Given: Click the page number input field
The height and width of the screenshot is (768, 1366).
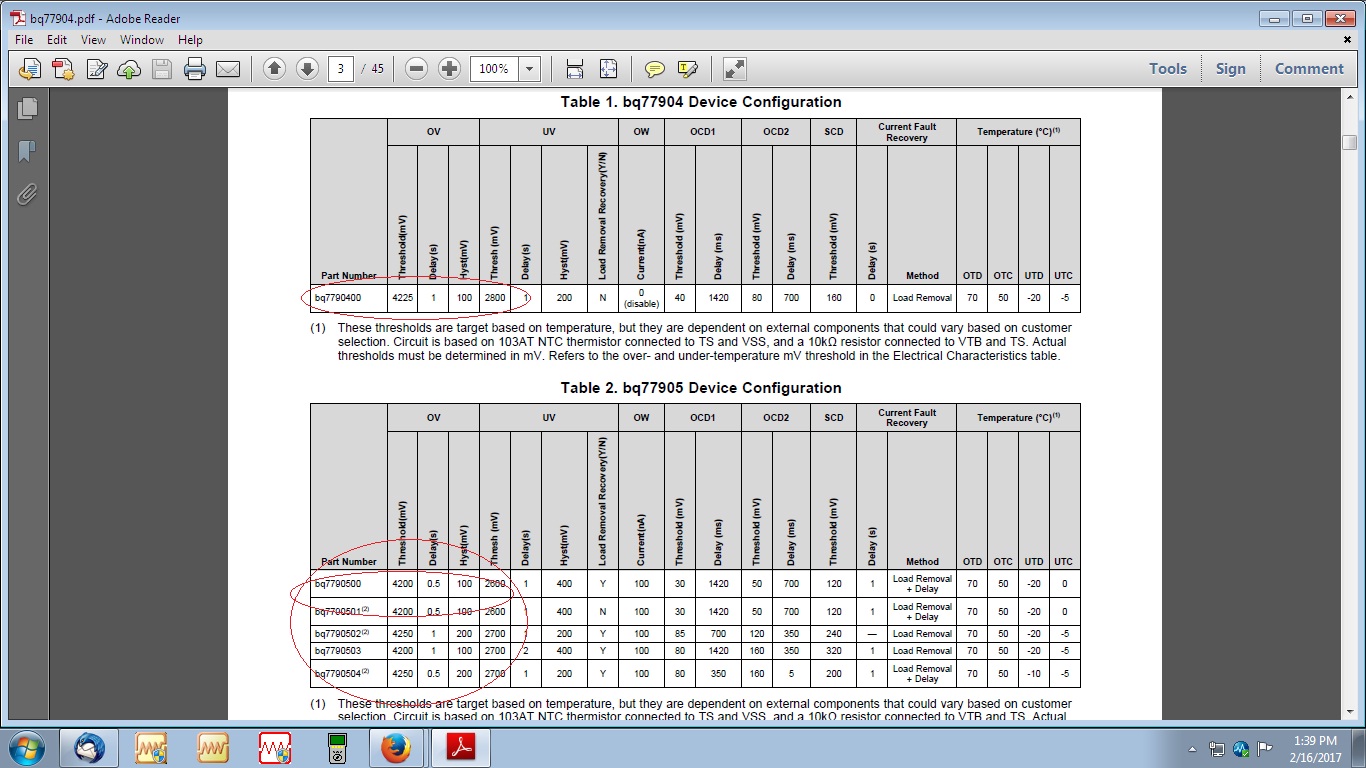Looking at the screenshot, I should click(341, 69).
